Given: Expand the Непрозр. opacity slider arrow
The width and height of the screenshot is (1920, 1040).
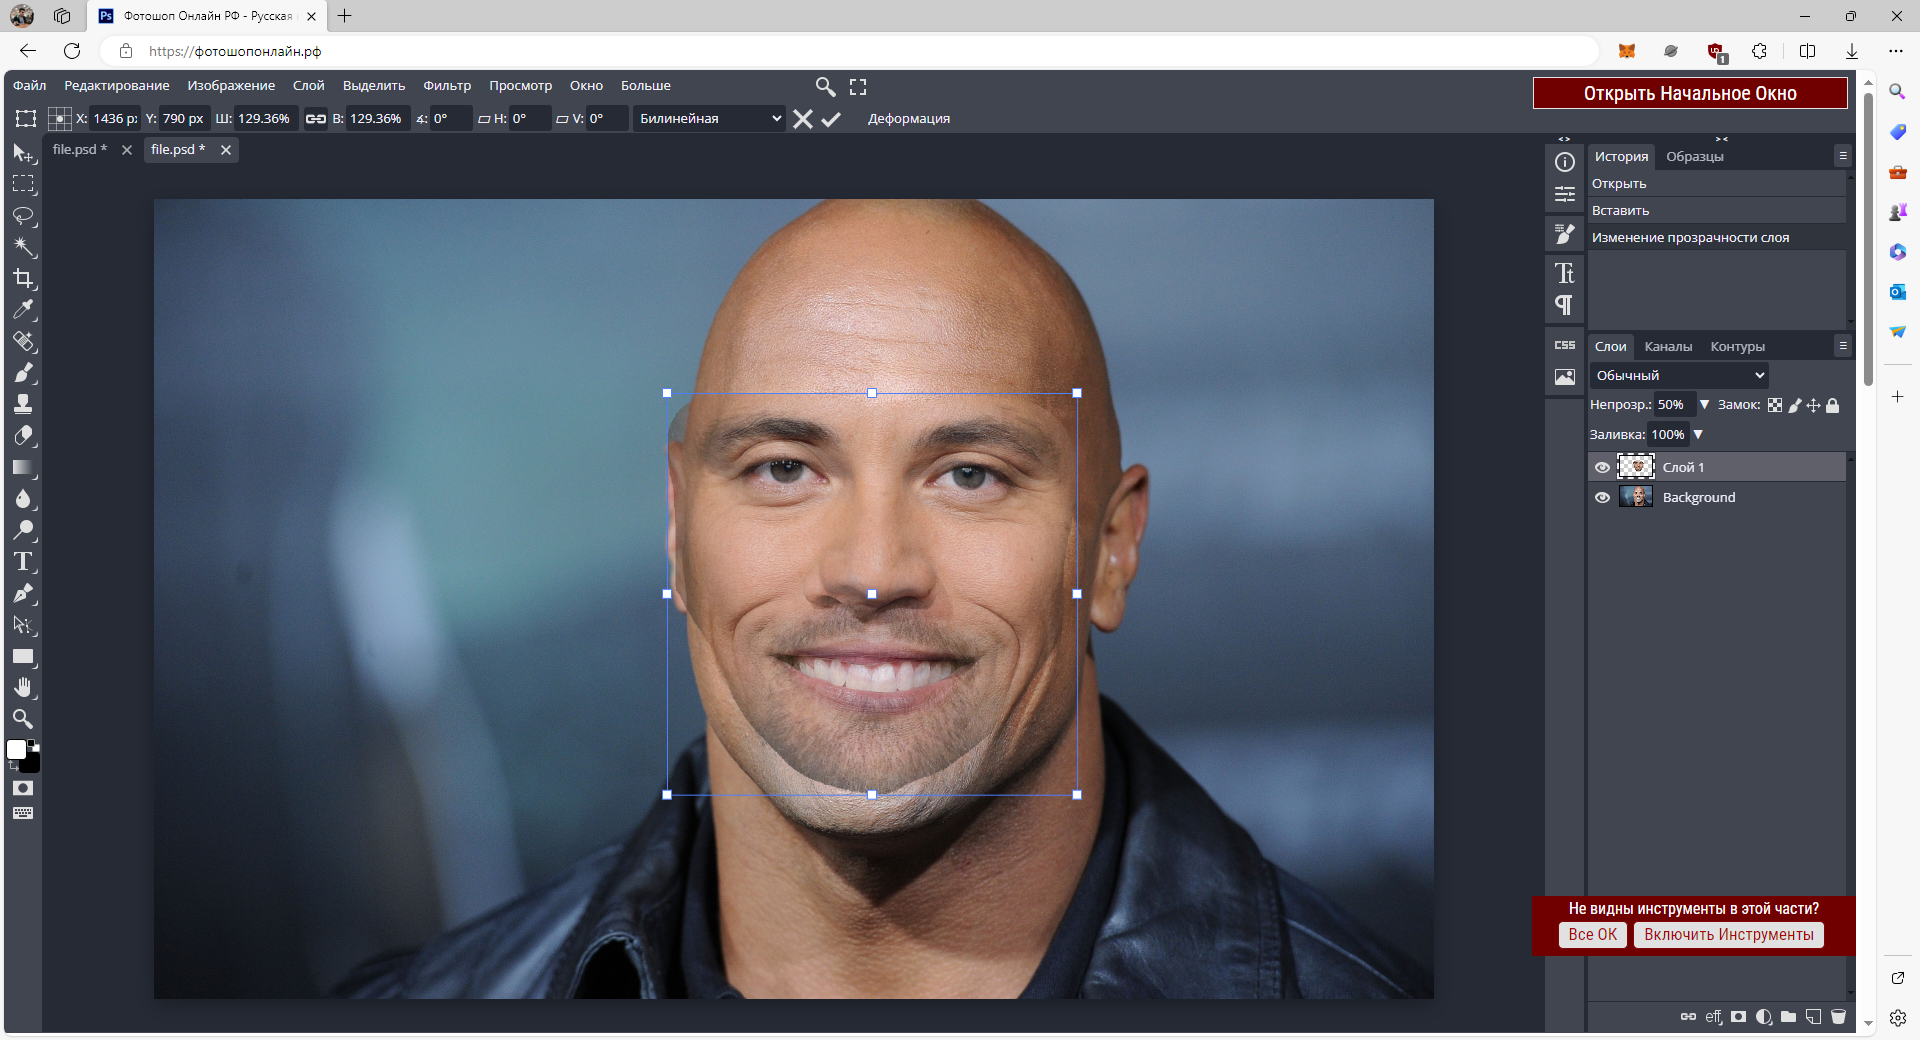Looking at the screenshot, I should pyautogui.click(x=1704, y=405).
